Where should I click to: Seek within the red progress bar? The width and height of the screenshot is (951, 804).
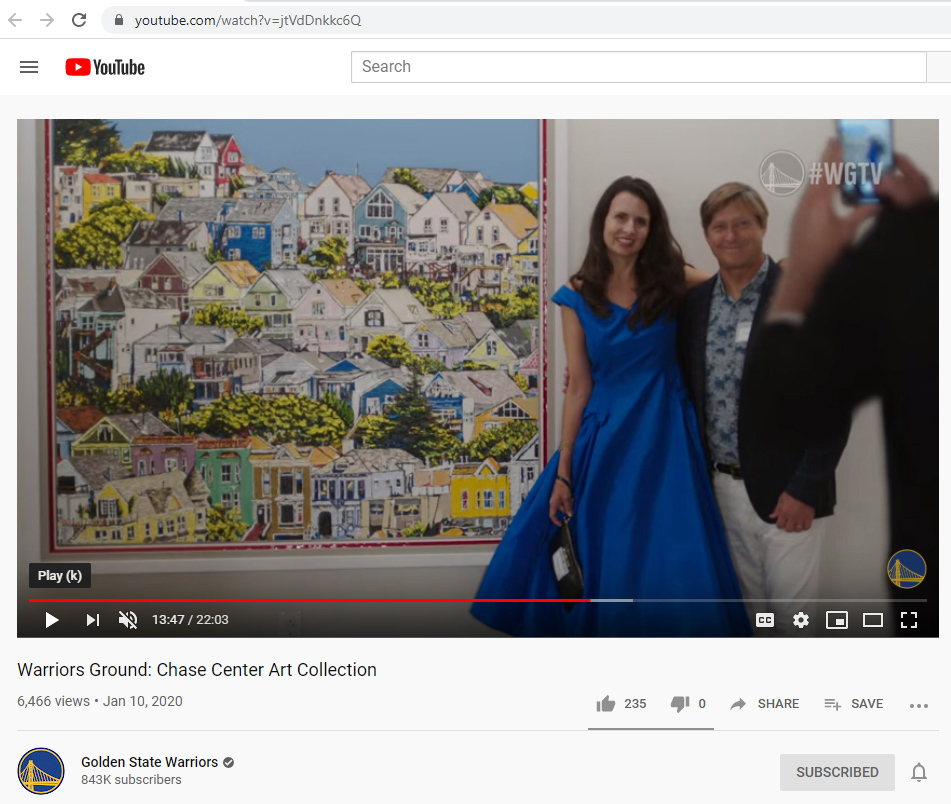coord(309,600)
